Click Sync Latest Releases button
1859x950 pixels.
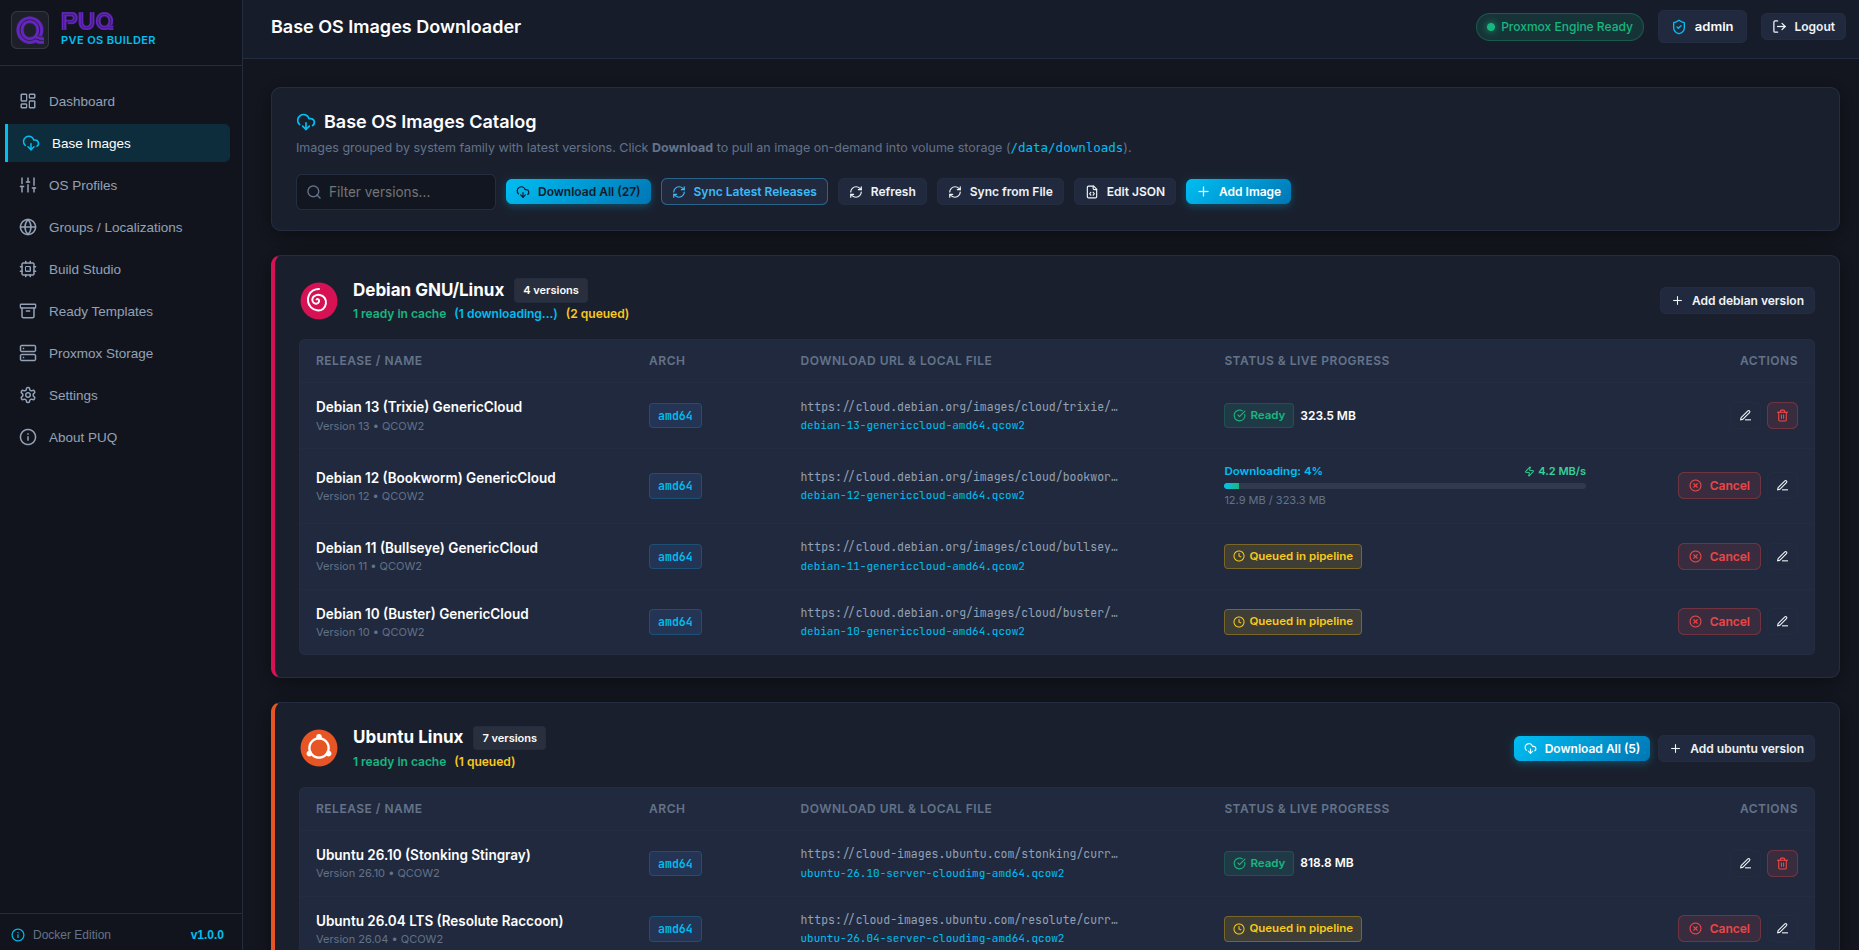tap(744, 192)
